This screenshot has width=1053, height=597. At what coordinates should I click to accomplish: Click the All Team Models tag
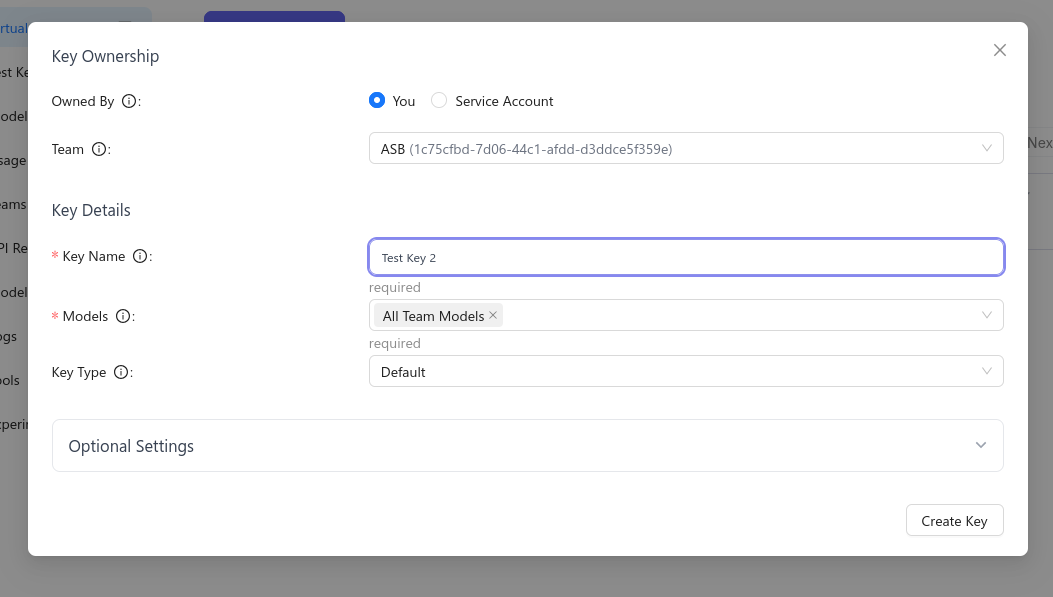click(433, 316)
